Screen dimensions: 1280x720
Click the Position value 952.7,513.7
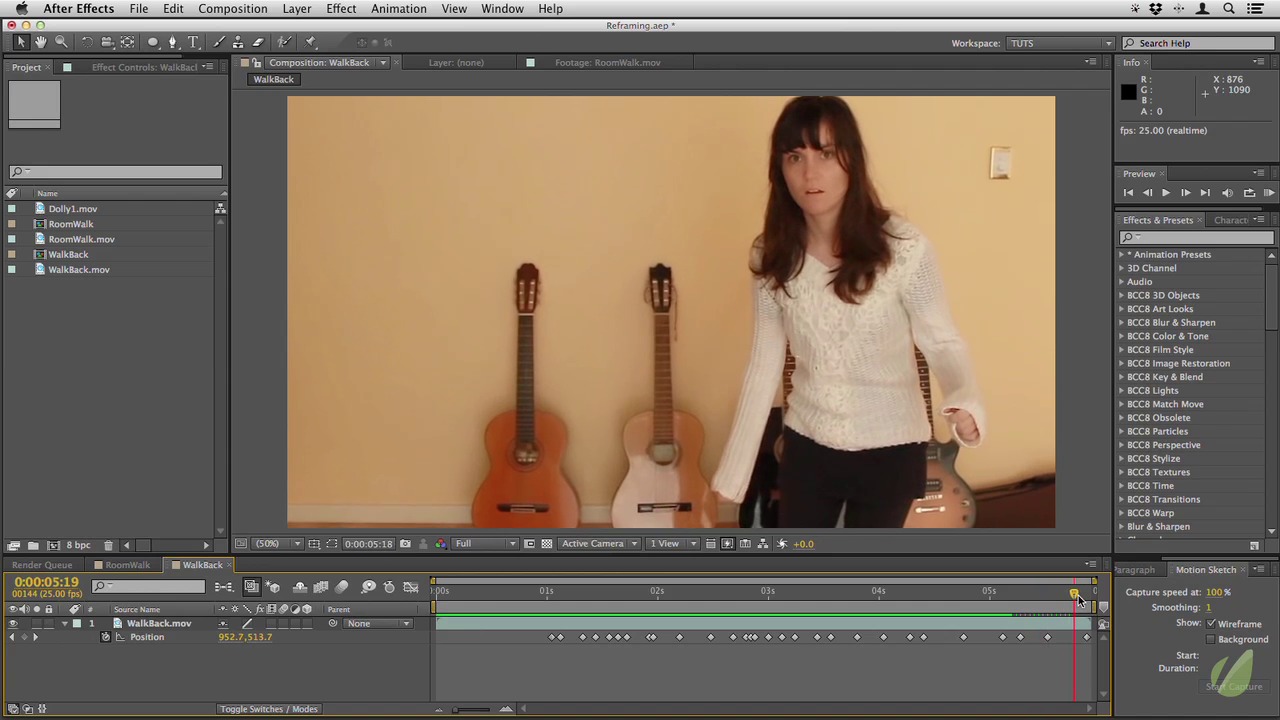[x=245, y=637]
